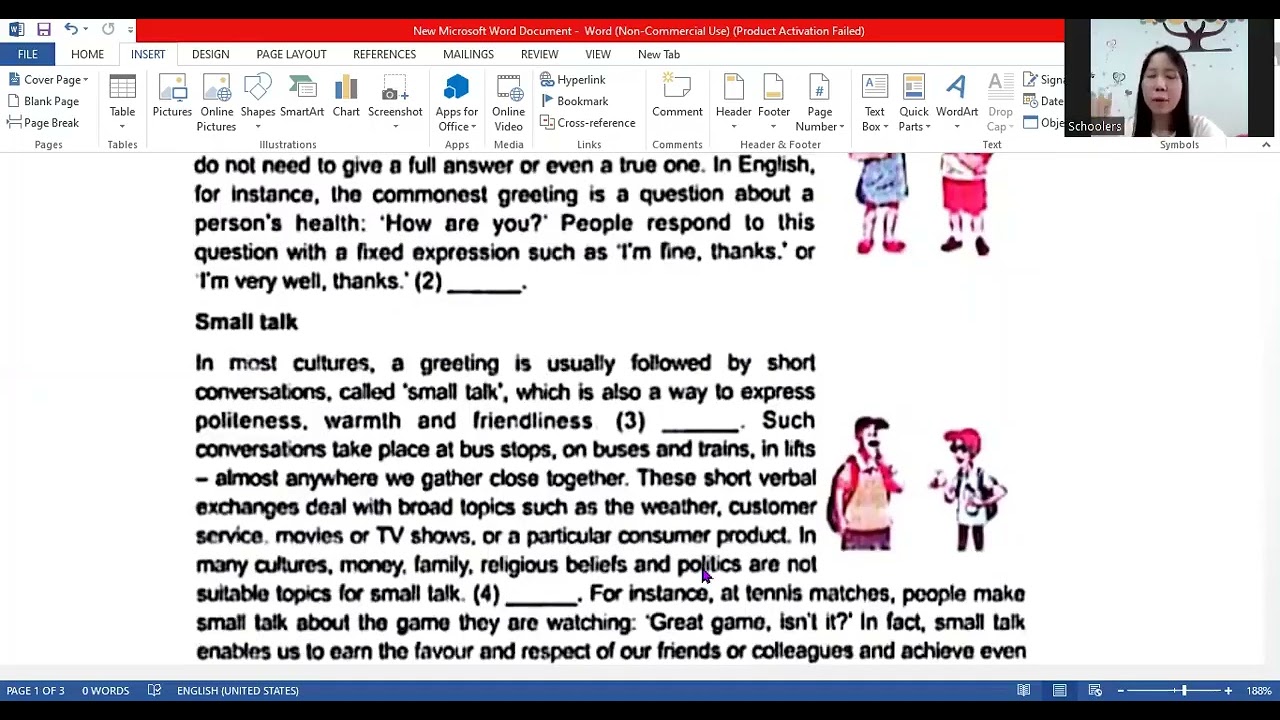
Task: Undo the last action
Action: (x=71, y=30)
